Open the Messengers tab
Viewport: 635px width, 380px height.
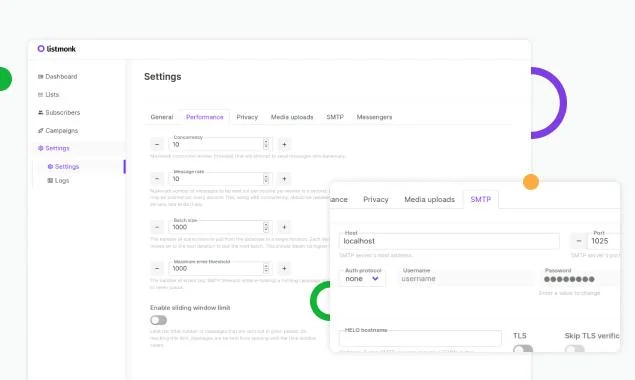(x=374, y=117)
